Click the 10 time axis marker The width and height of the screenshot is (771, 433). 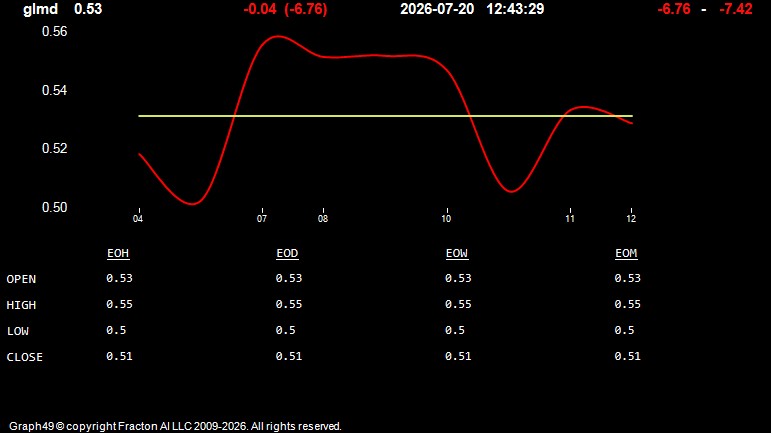point(446,218)
